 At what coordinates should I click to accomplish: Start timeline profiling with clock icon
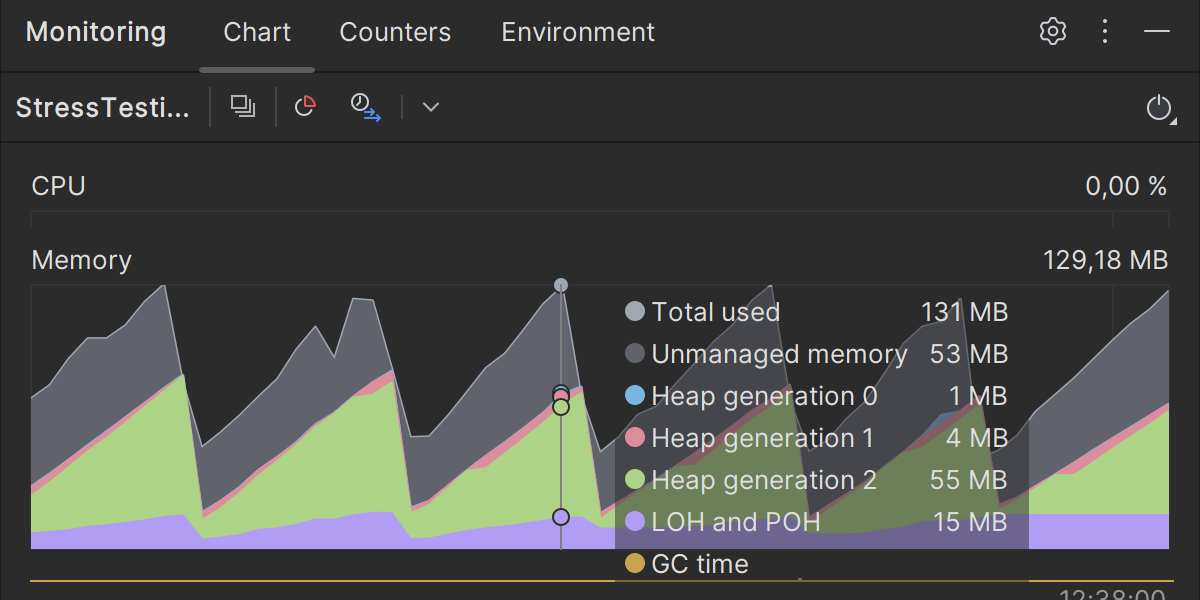pyautogui.click(x=365, y=106)
